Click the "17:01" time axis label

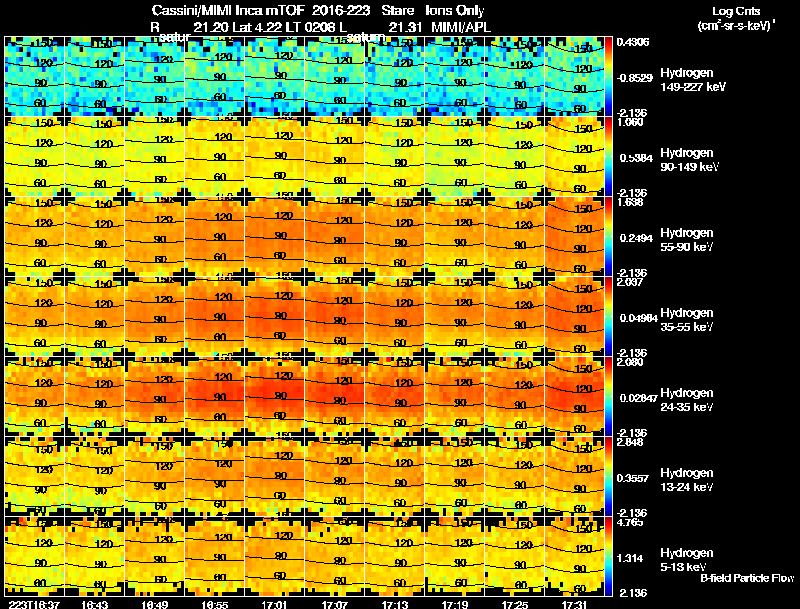(x=275, y=604)
